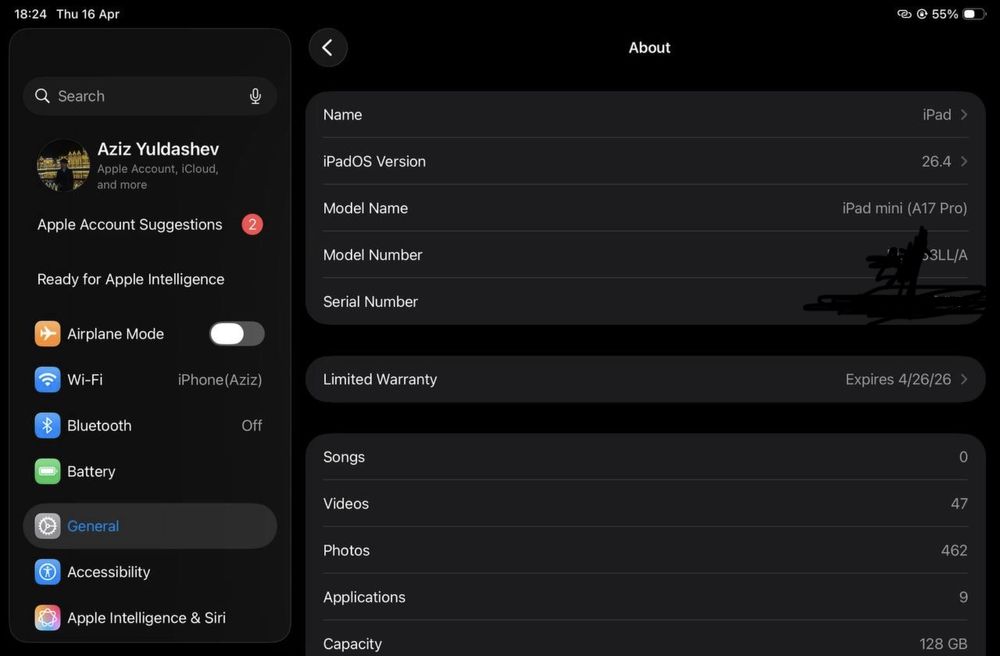The image size is (1000, 656).
Task: Tap the Applications row label
Action: click(x=364, y=597)
